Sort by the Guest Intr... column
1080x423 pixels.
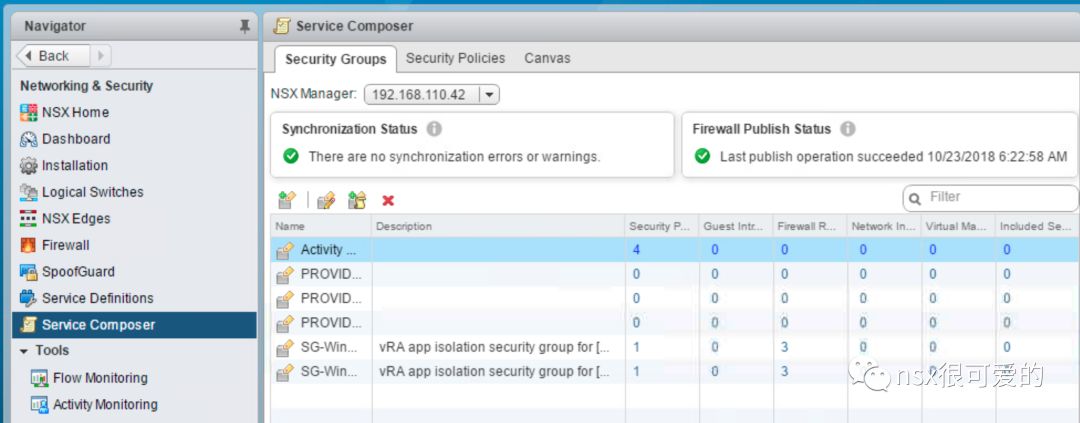[x=736, y=226]
